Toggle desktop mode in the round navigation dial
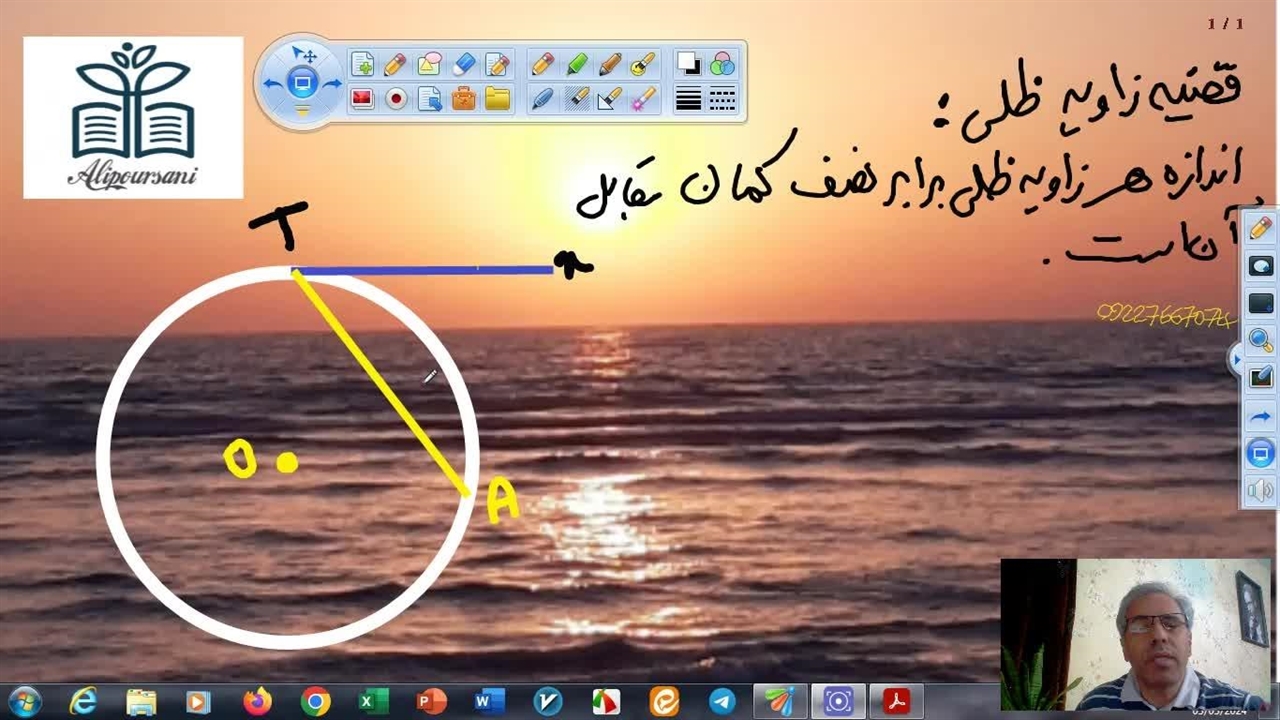 pos(302,83)
